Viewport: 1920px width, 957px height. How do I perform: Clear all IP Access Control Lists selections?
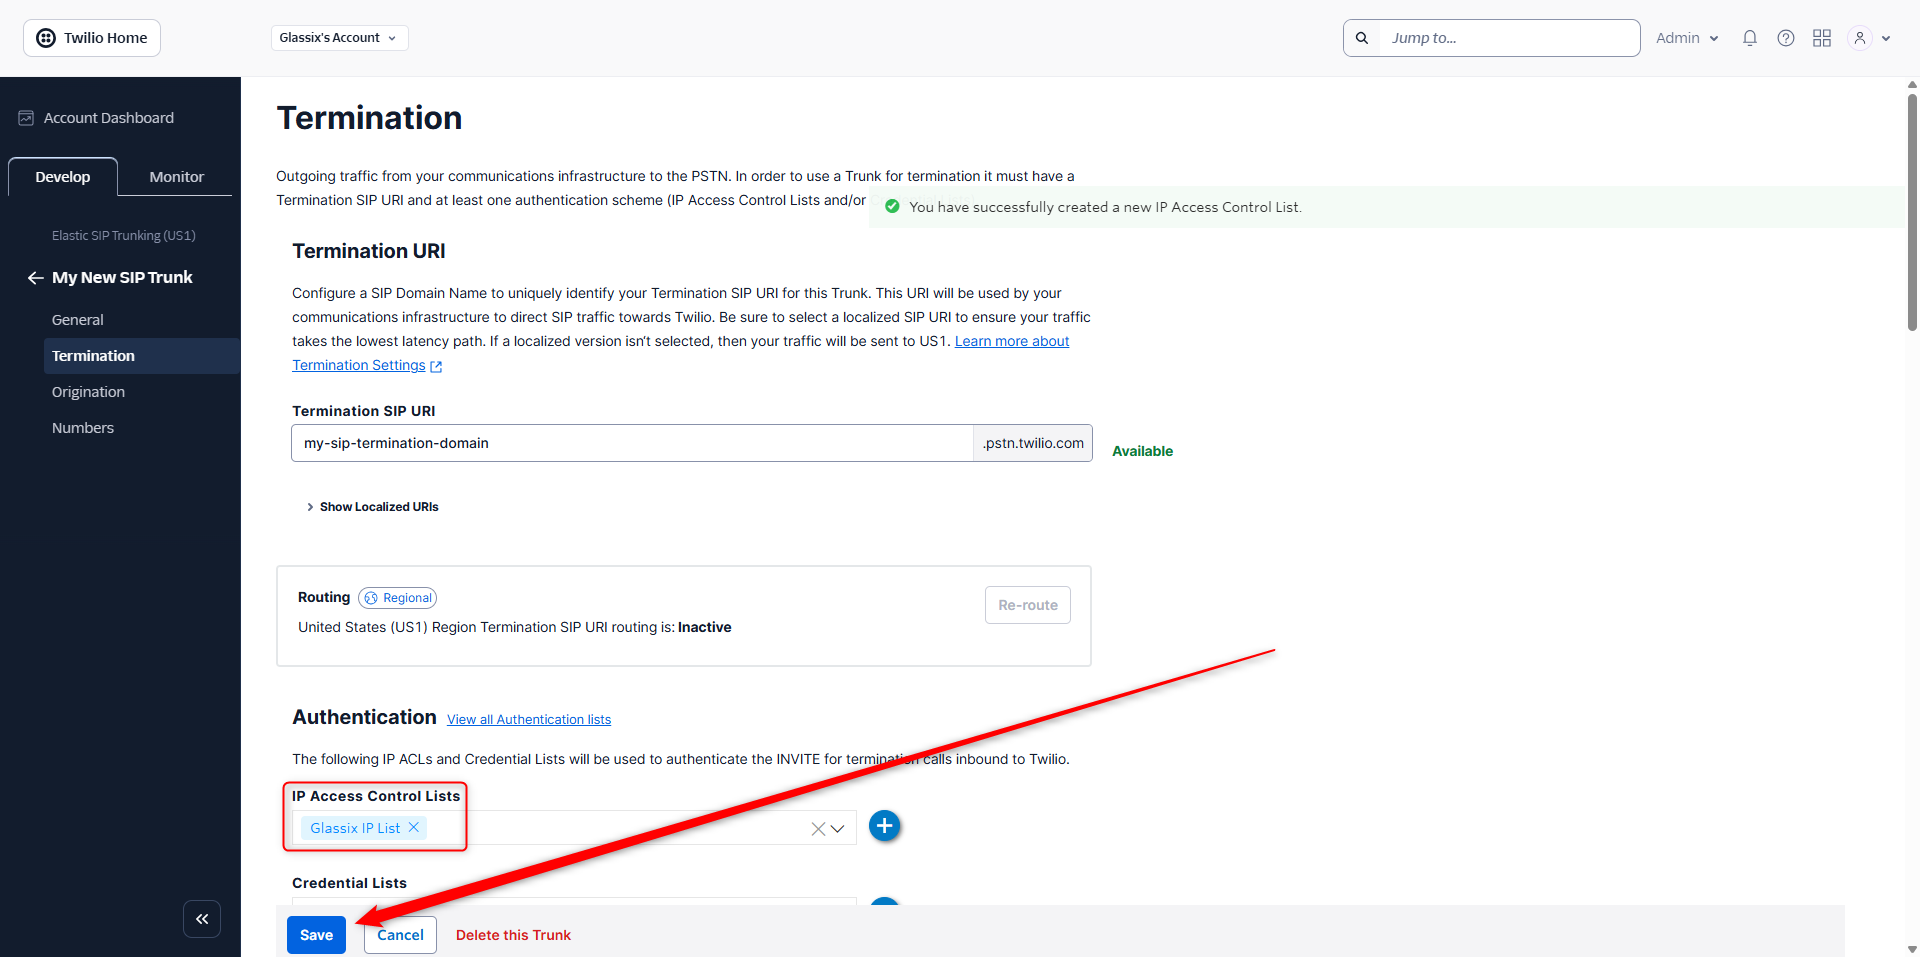click(x=818, y=829)
